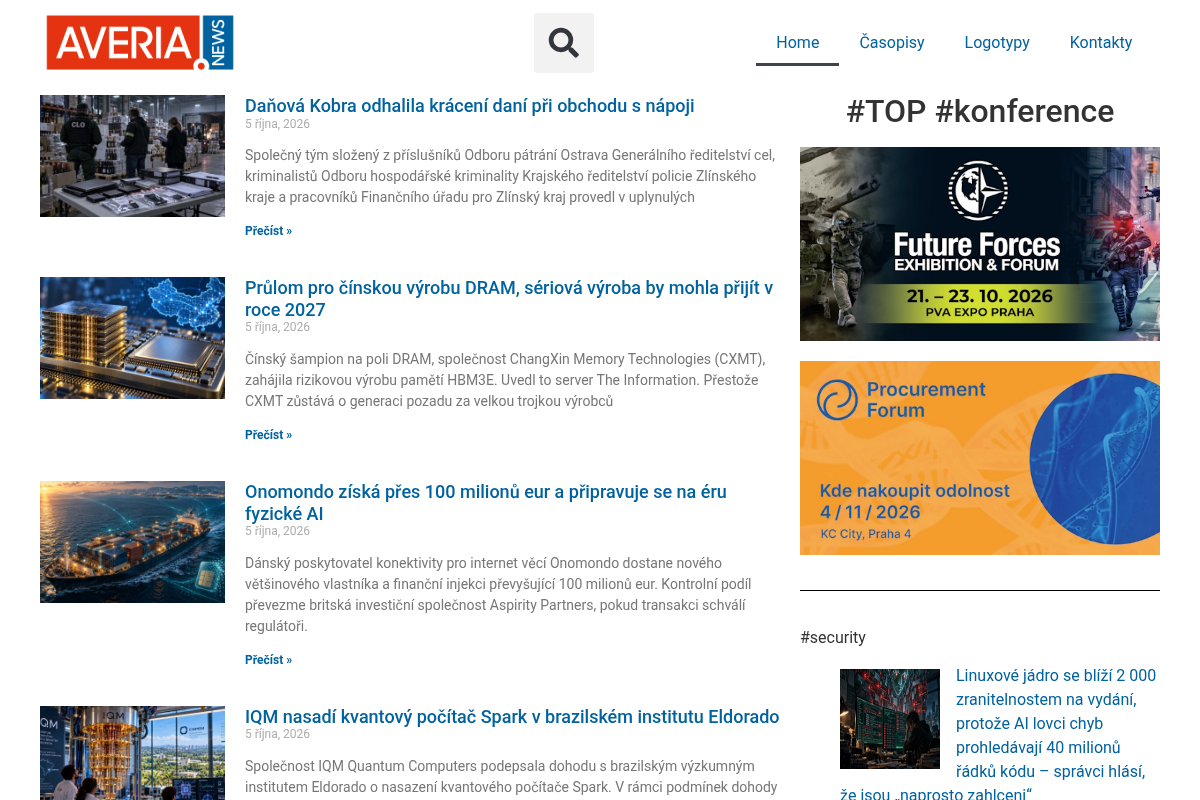
Task: Click the date under Onomondo headline
Action: (x=277, y=531)
